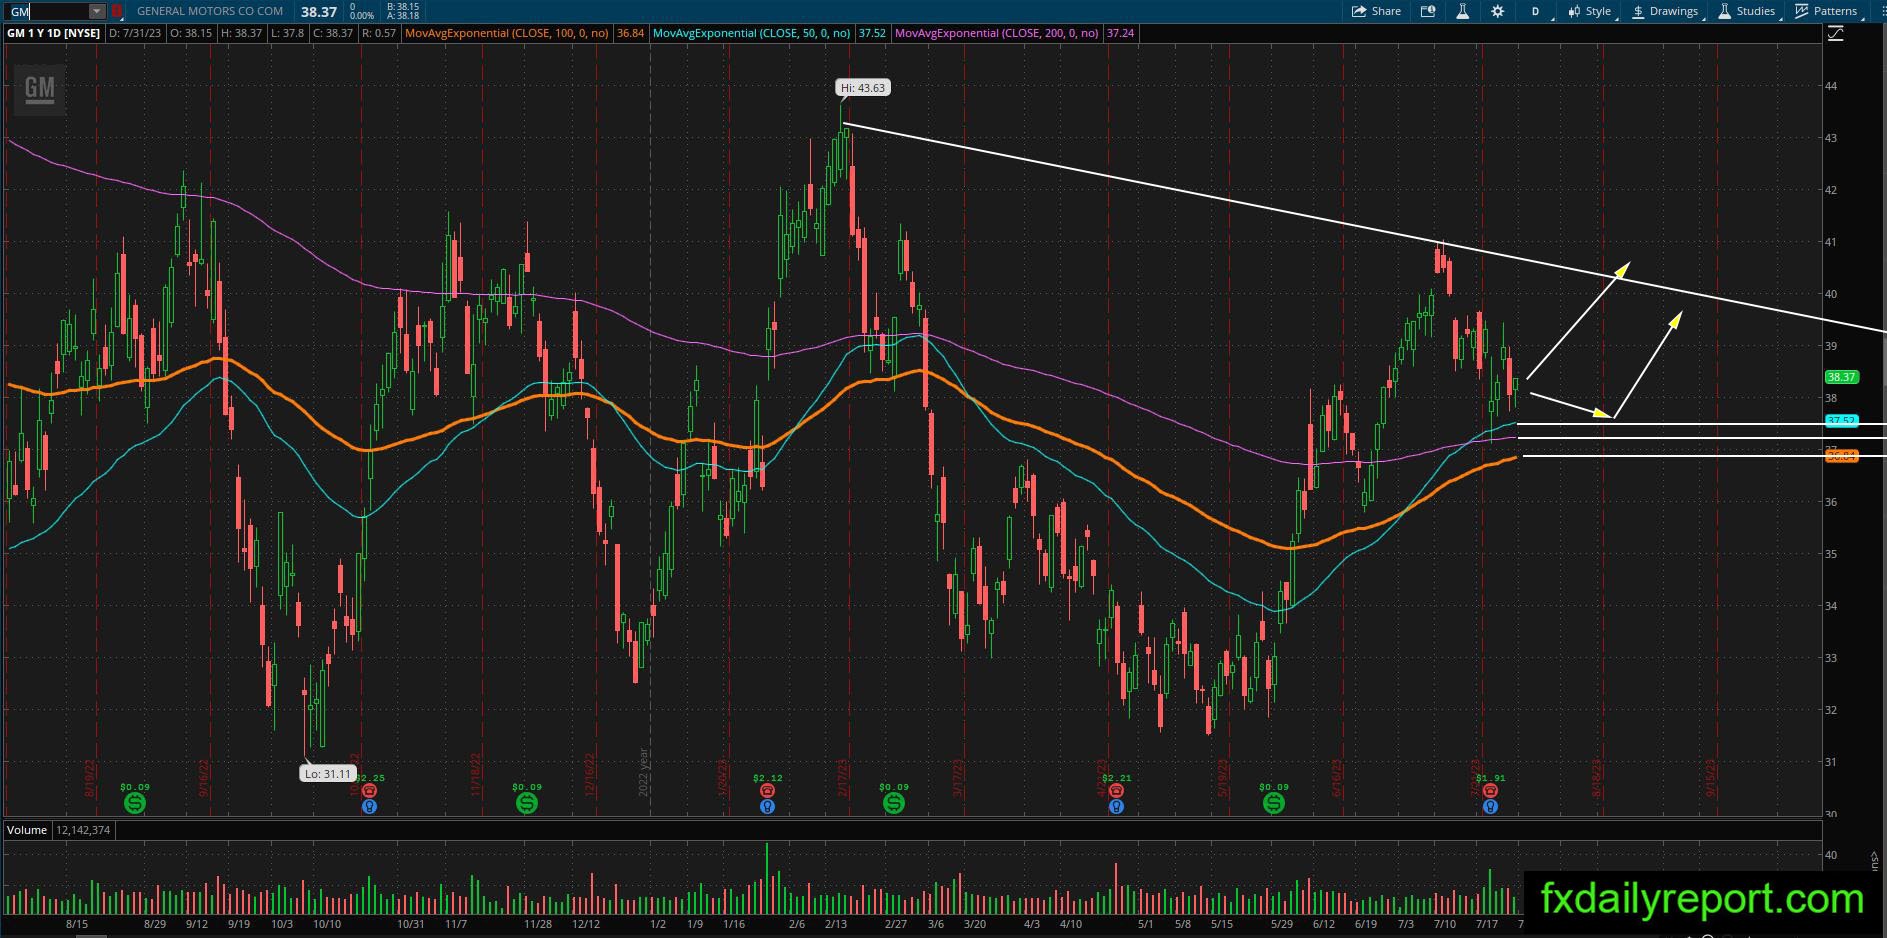Open the Studies menu

tap(1747, 11)
